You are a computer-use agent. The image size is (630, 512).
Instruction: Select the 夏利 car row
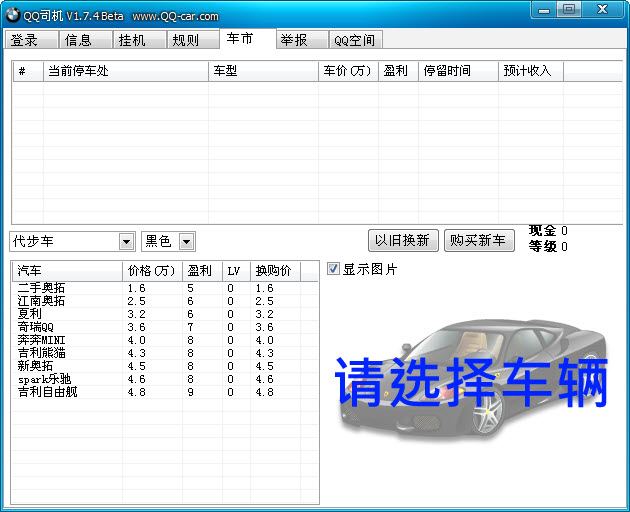click(165, 314)
